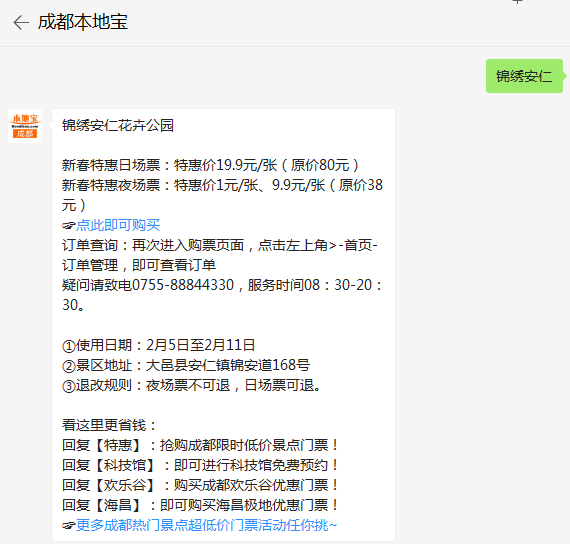The width and height of the screenshot is (570, 544).
Task: Click the 看这里更省钱 line
Action: point(109,425)
